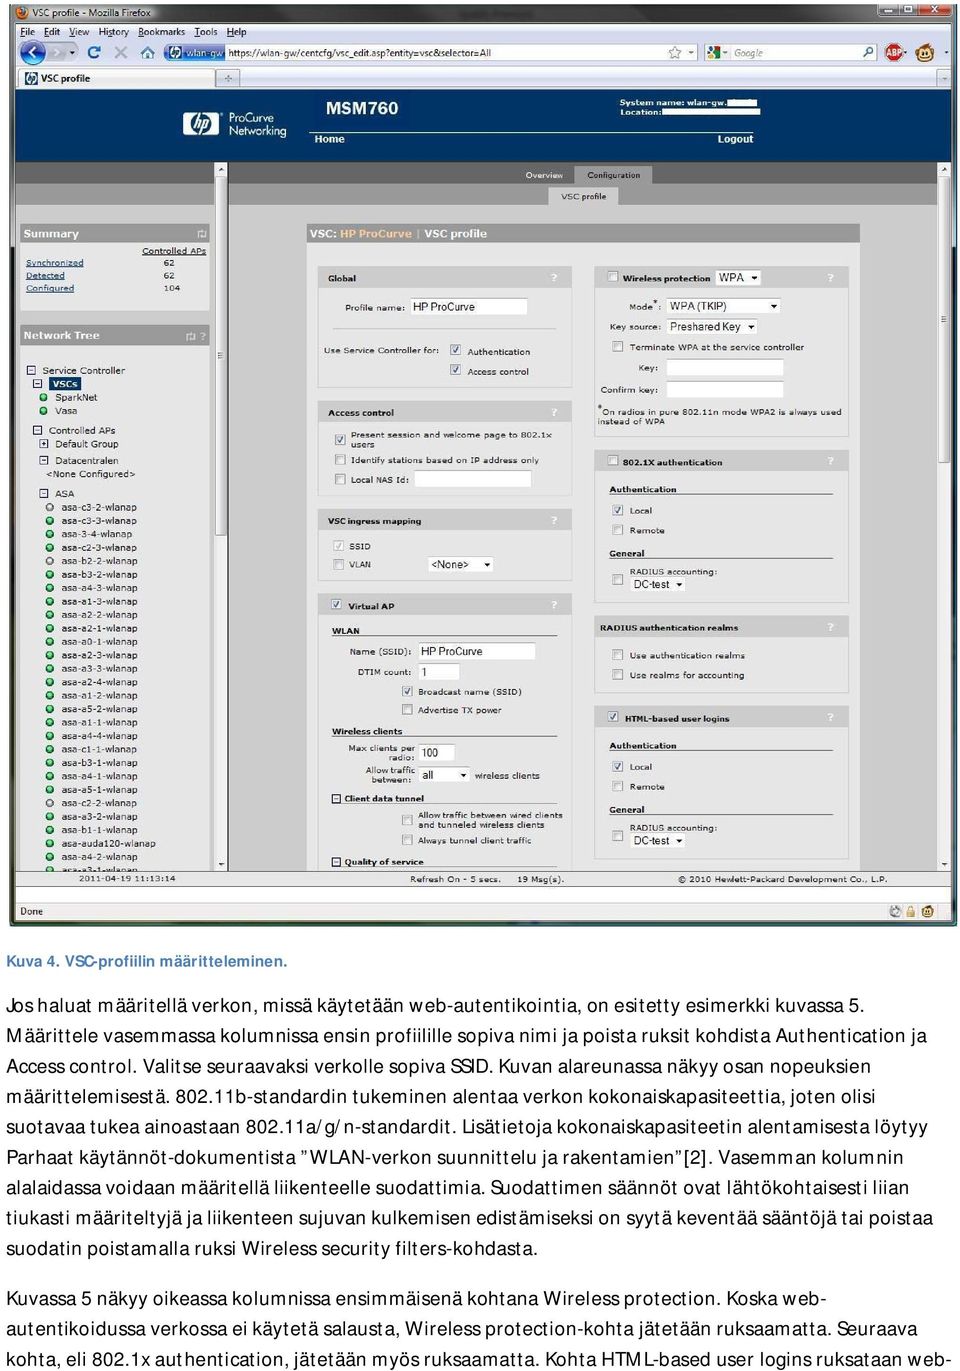
Task: Open DC-test dropdown under 802.1X authentication
Action: pyautogui.click(x=658, y=584)
